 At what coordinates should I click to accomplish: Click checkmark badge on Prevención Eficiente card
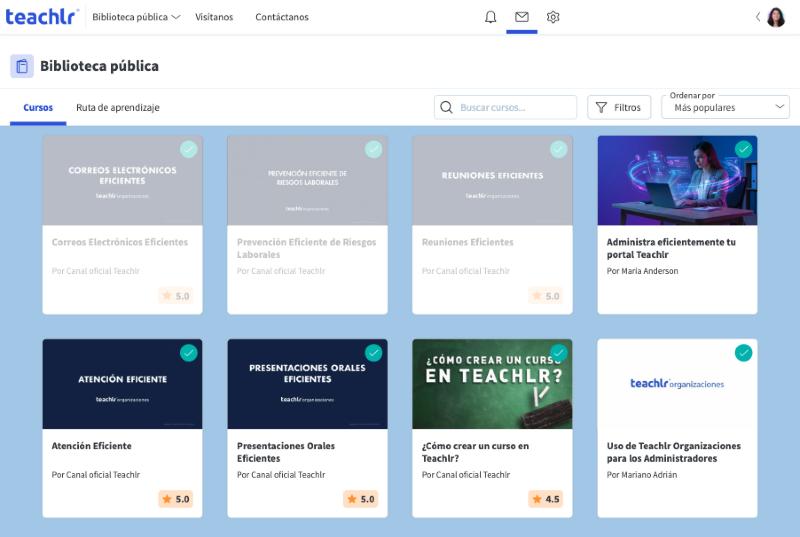click(373, 149)
